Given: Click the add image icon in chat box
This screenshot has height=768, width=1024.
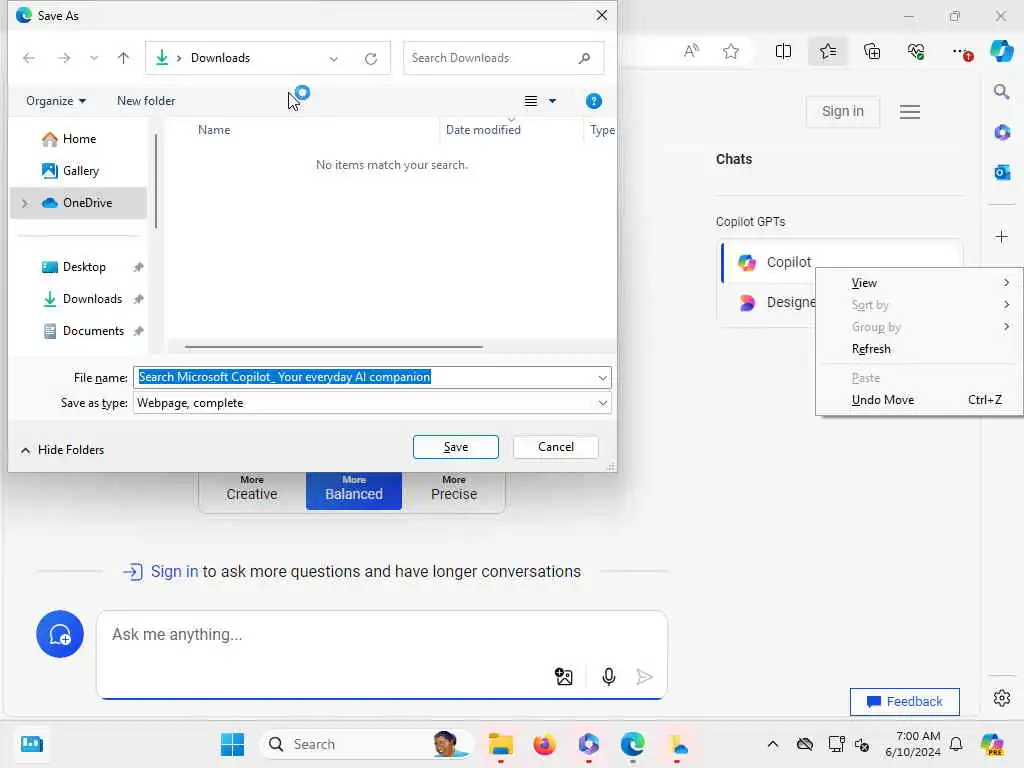Looking at the screenshot, I should tap(564, 677).
